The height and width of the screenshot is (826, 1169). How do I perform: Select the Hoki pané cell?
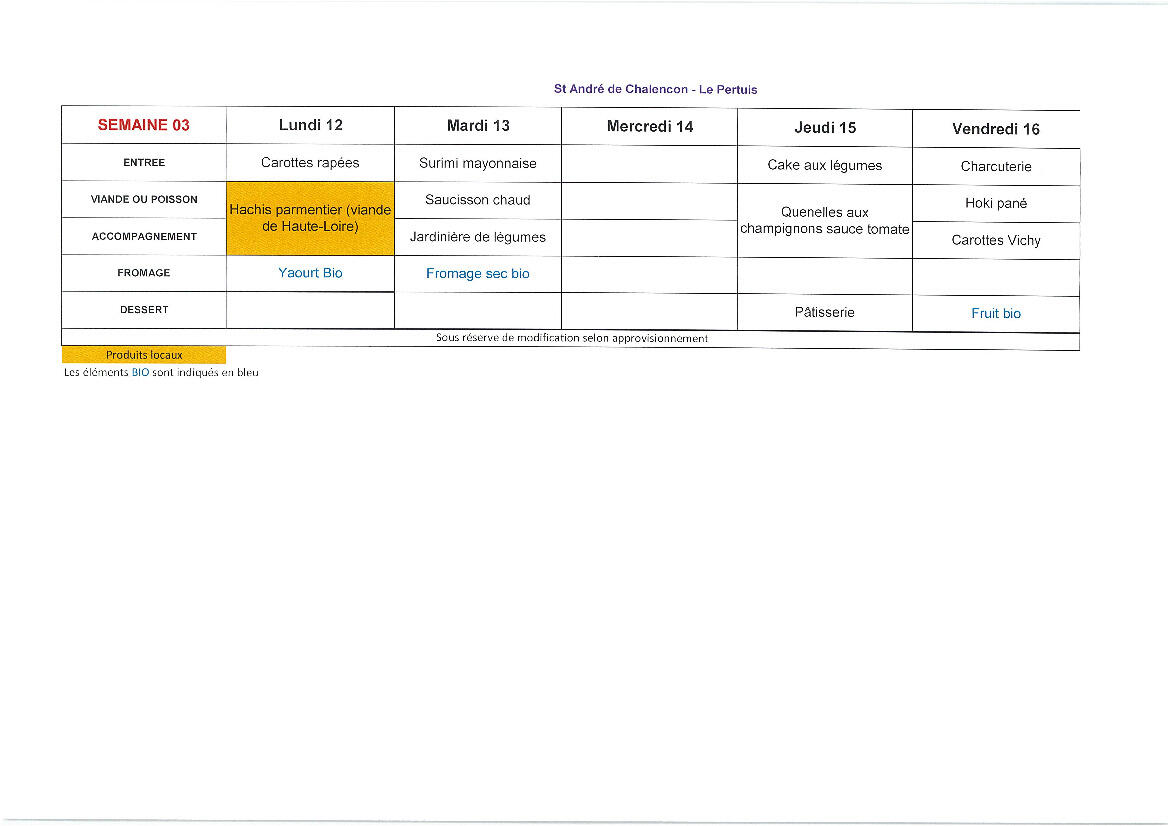pos(996,203)
